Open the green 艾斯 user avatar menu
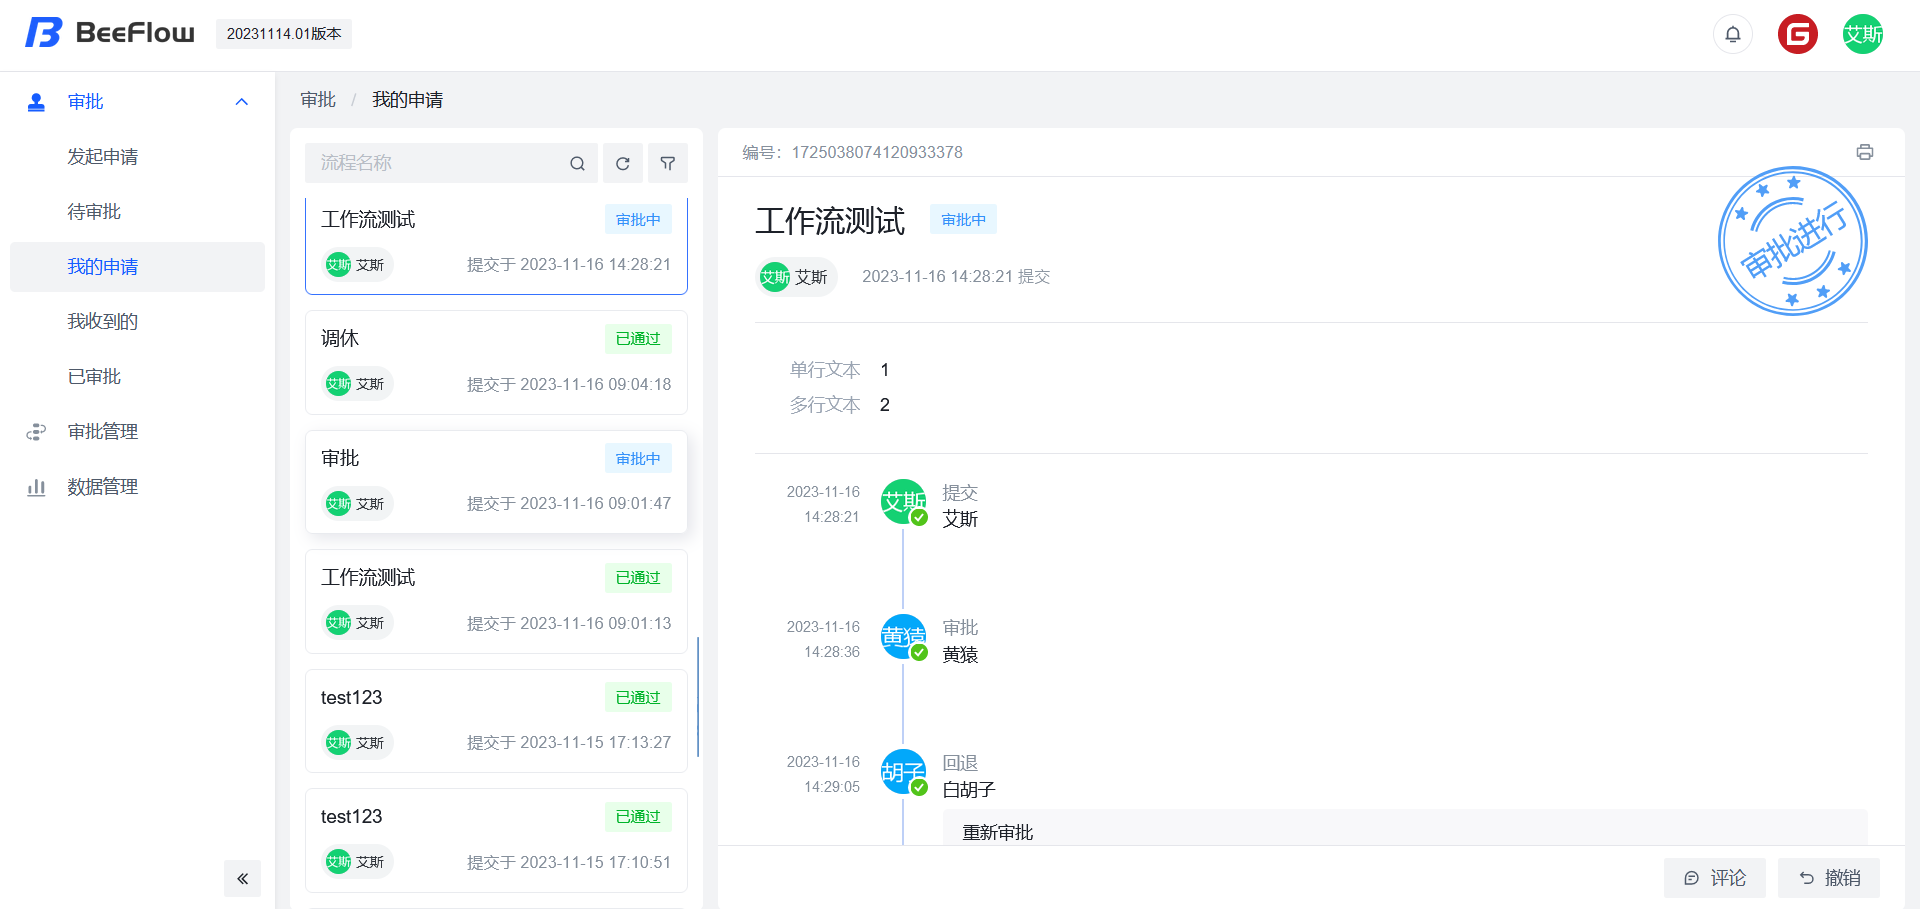Viewport: 1920px width, 909px height. (x=1863, y=34)
